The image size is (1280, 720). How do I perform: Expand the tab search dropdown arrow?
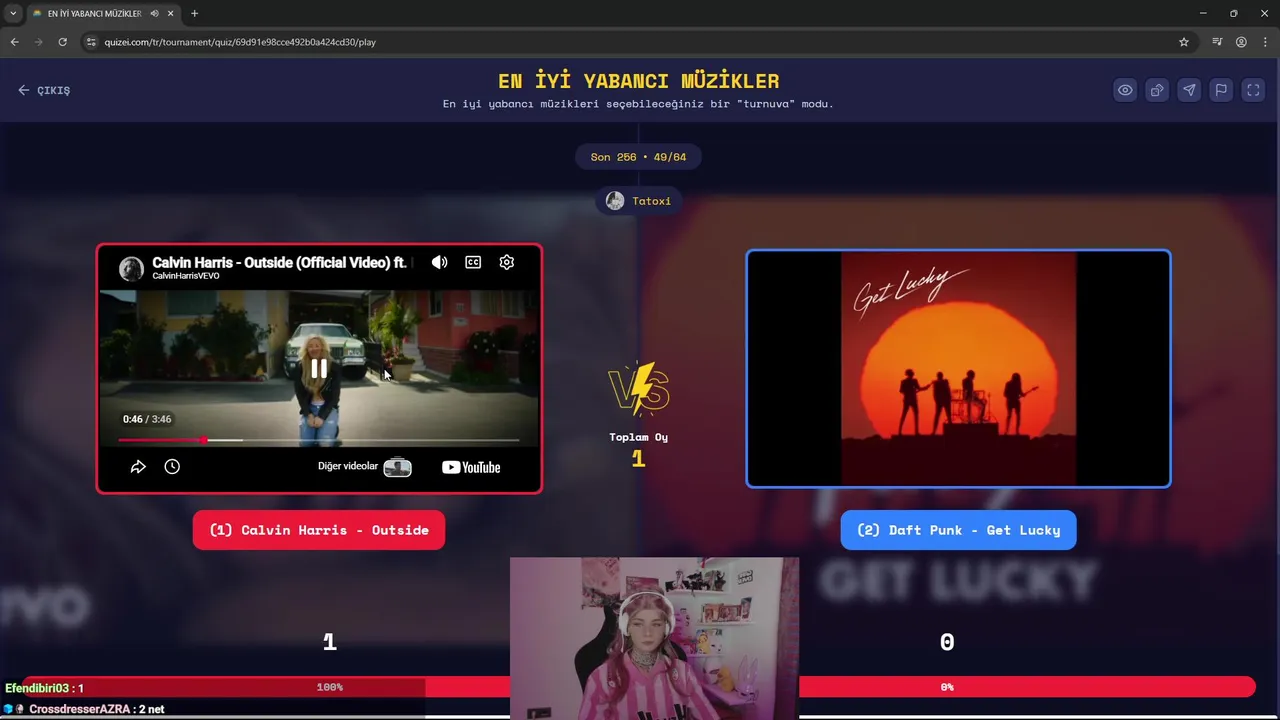(13, 13)
